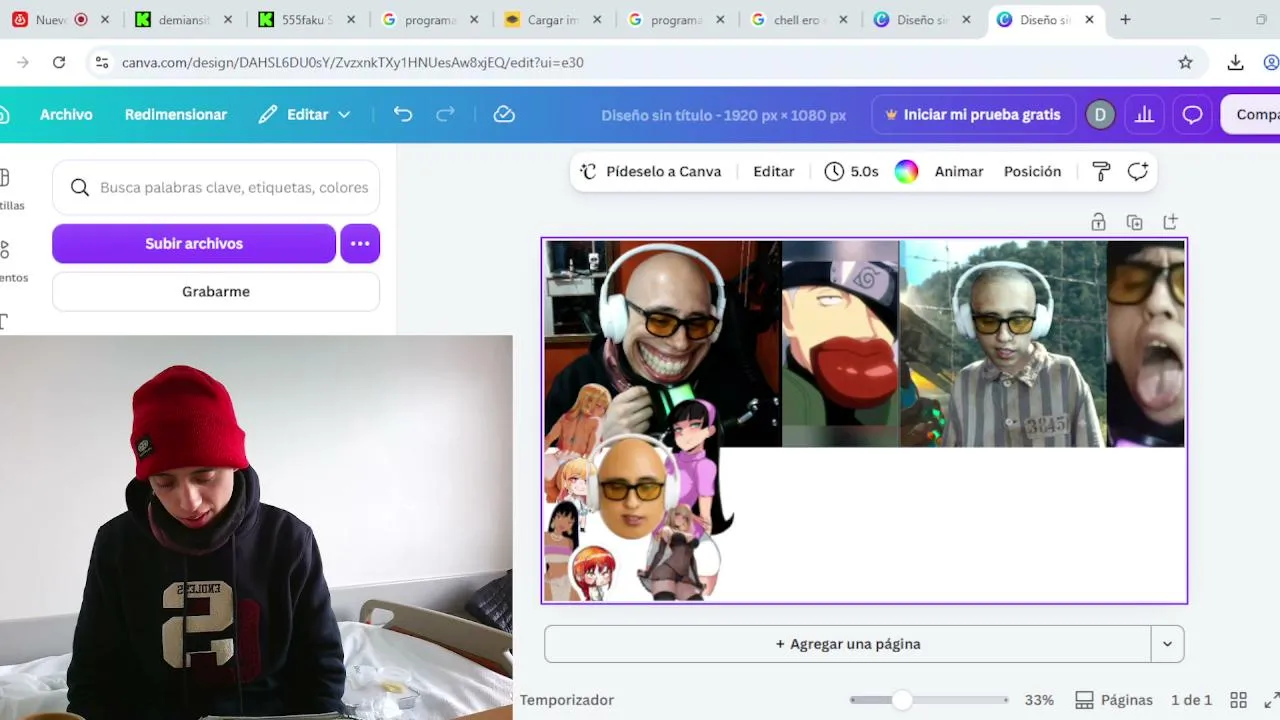Click the browser address bar URL
The width and height of the screenshot is (1280, 720).
click(353, 62)
